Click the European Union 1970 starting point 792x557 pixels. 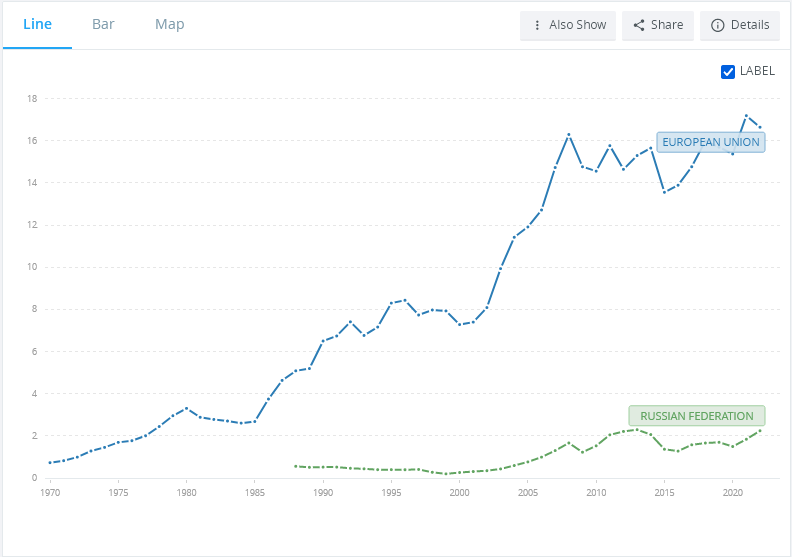click(50, 462)
